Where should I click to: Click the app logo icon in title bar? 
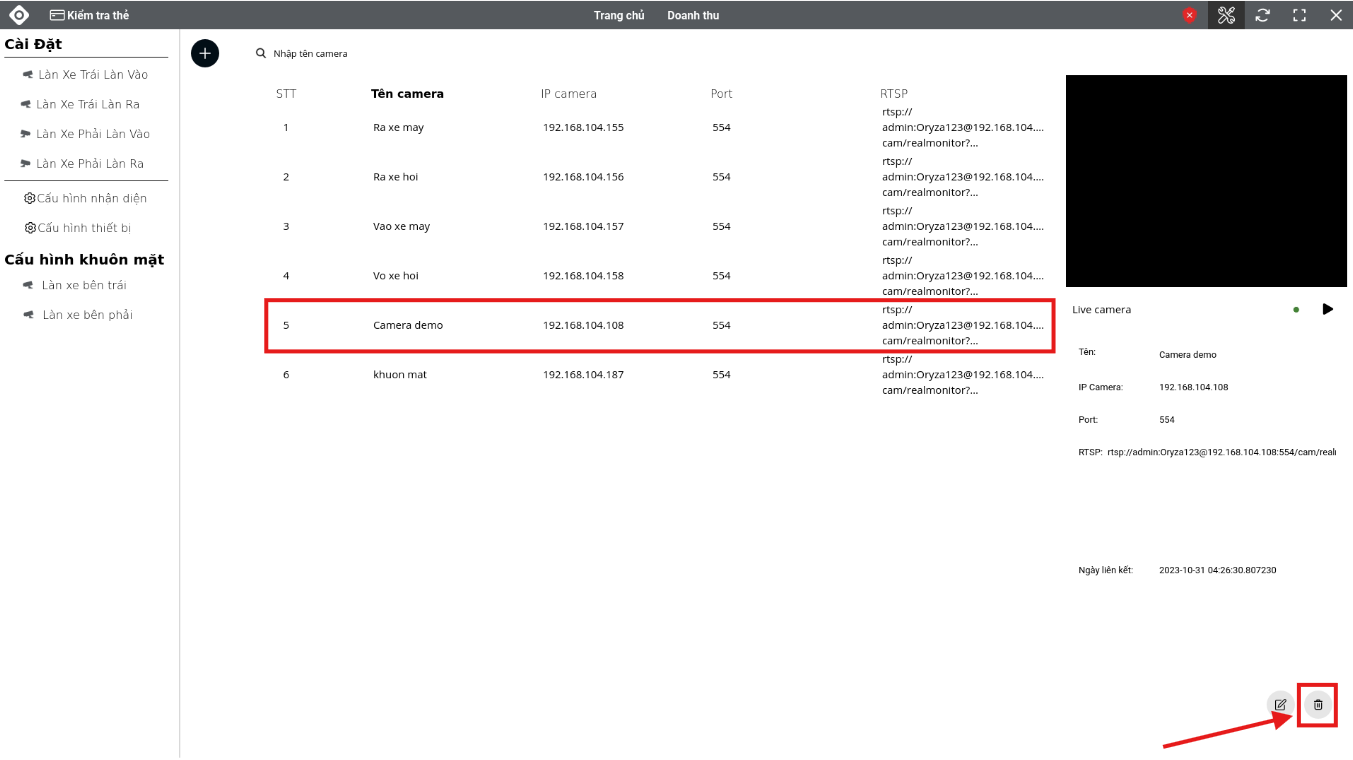(x=19, y=15)
